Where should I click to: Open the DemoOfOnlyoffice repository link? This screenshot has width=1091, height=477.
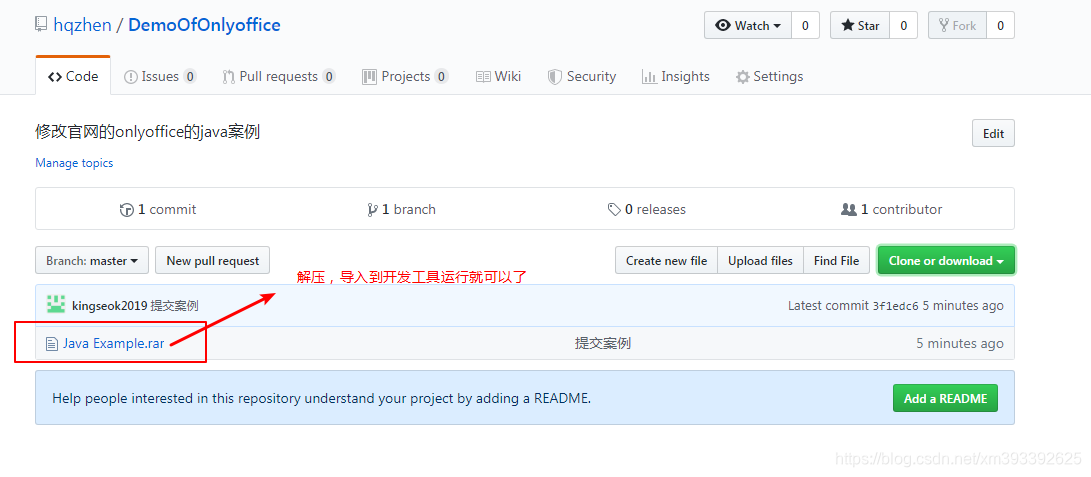pos(205,26)
